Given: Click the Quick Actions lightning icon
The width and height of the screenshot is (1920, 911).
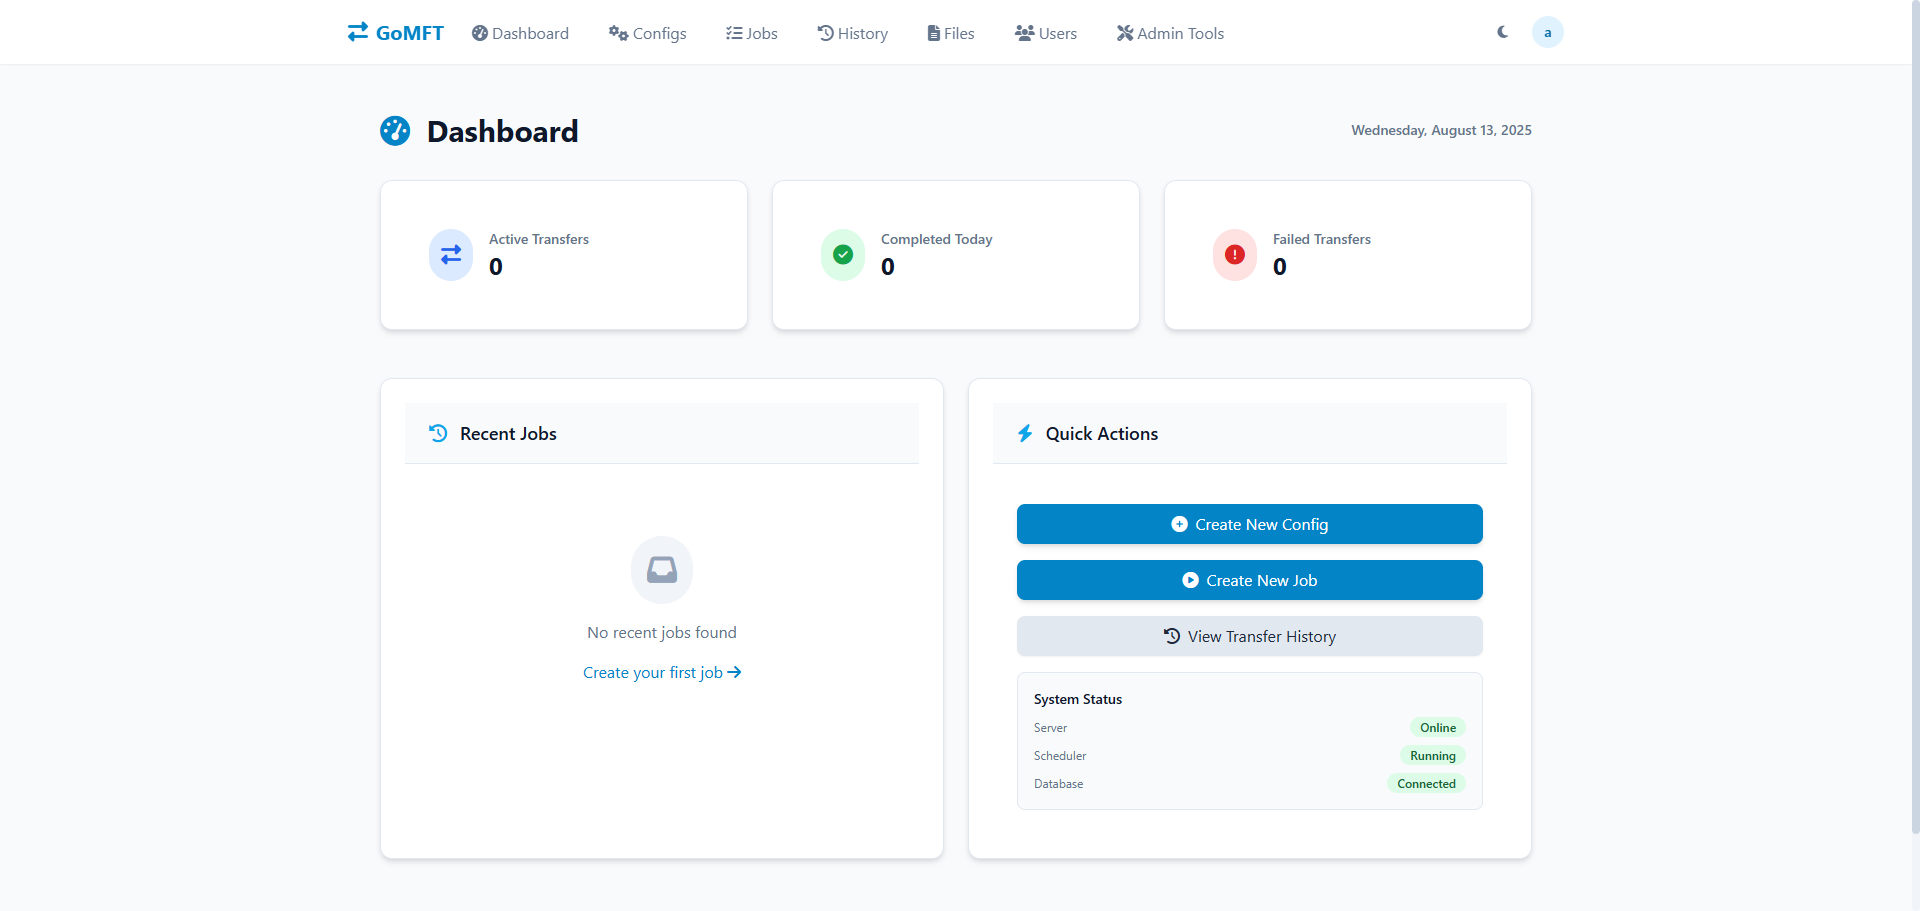Looking at the screenshot, I should tap(1025, 433).
